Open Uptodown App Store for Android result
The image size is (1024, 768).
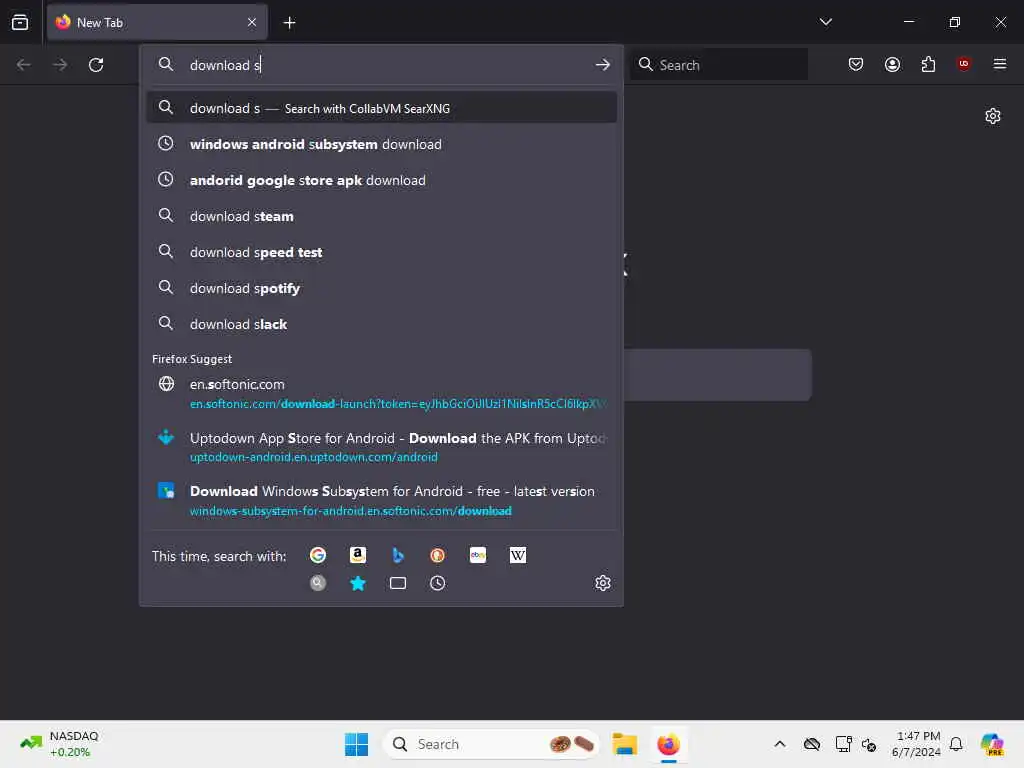coord(381,447)
